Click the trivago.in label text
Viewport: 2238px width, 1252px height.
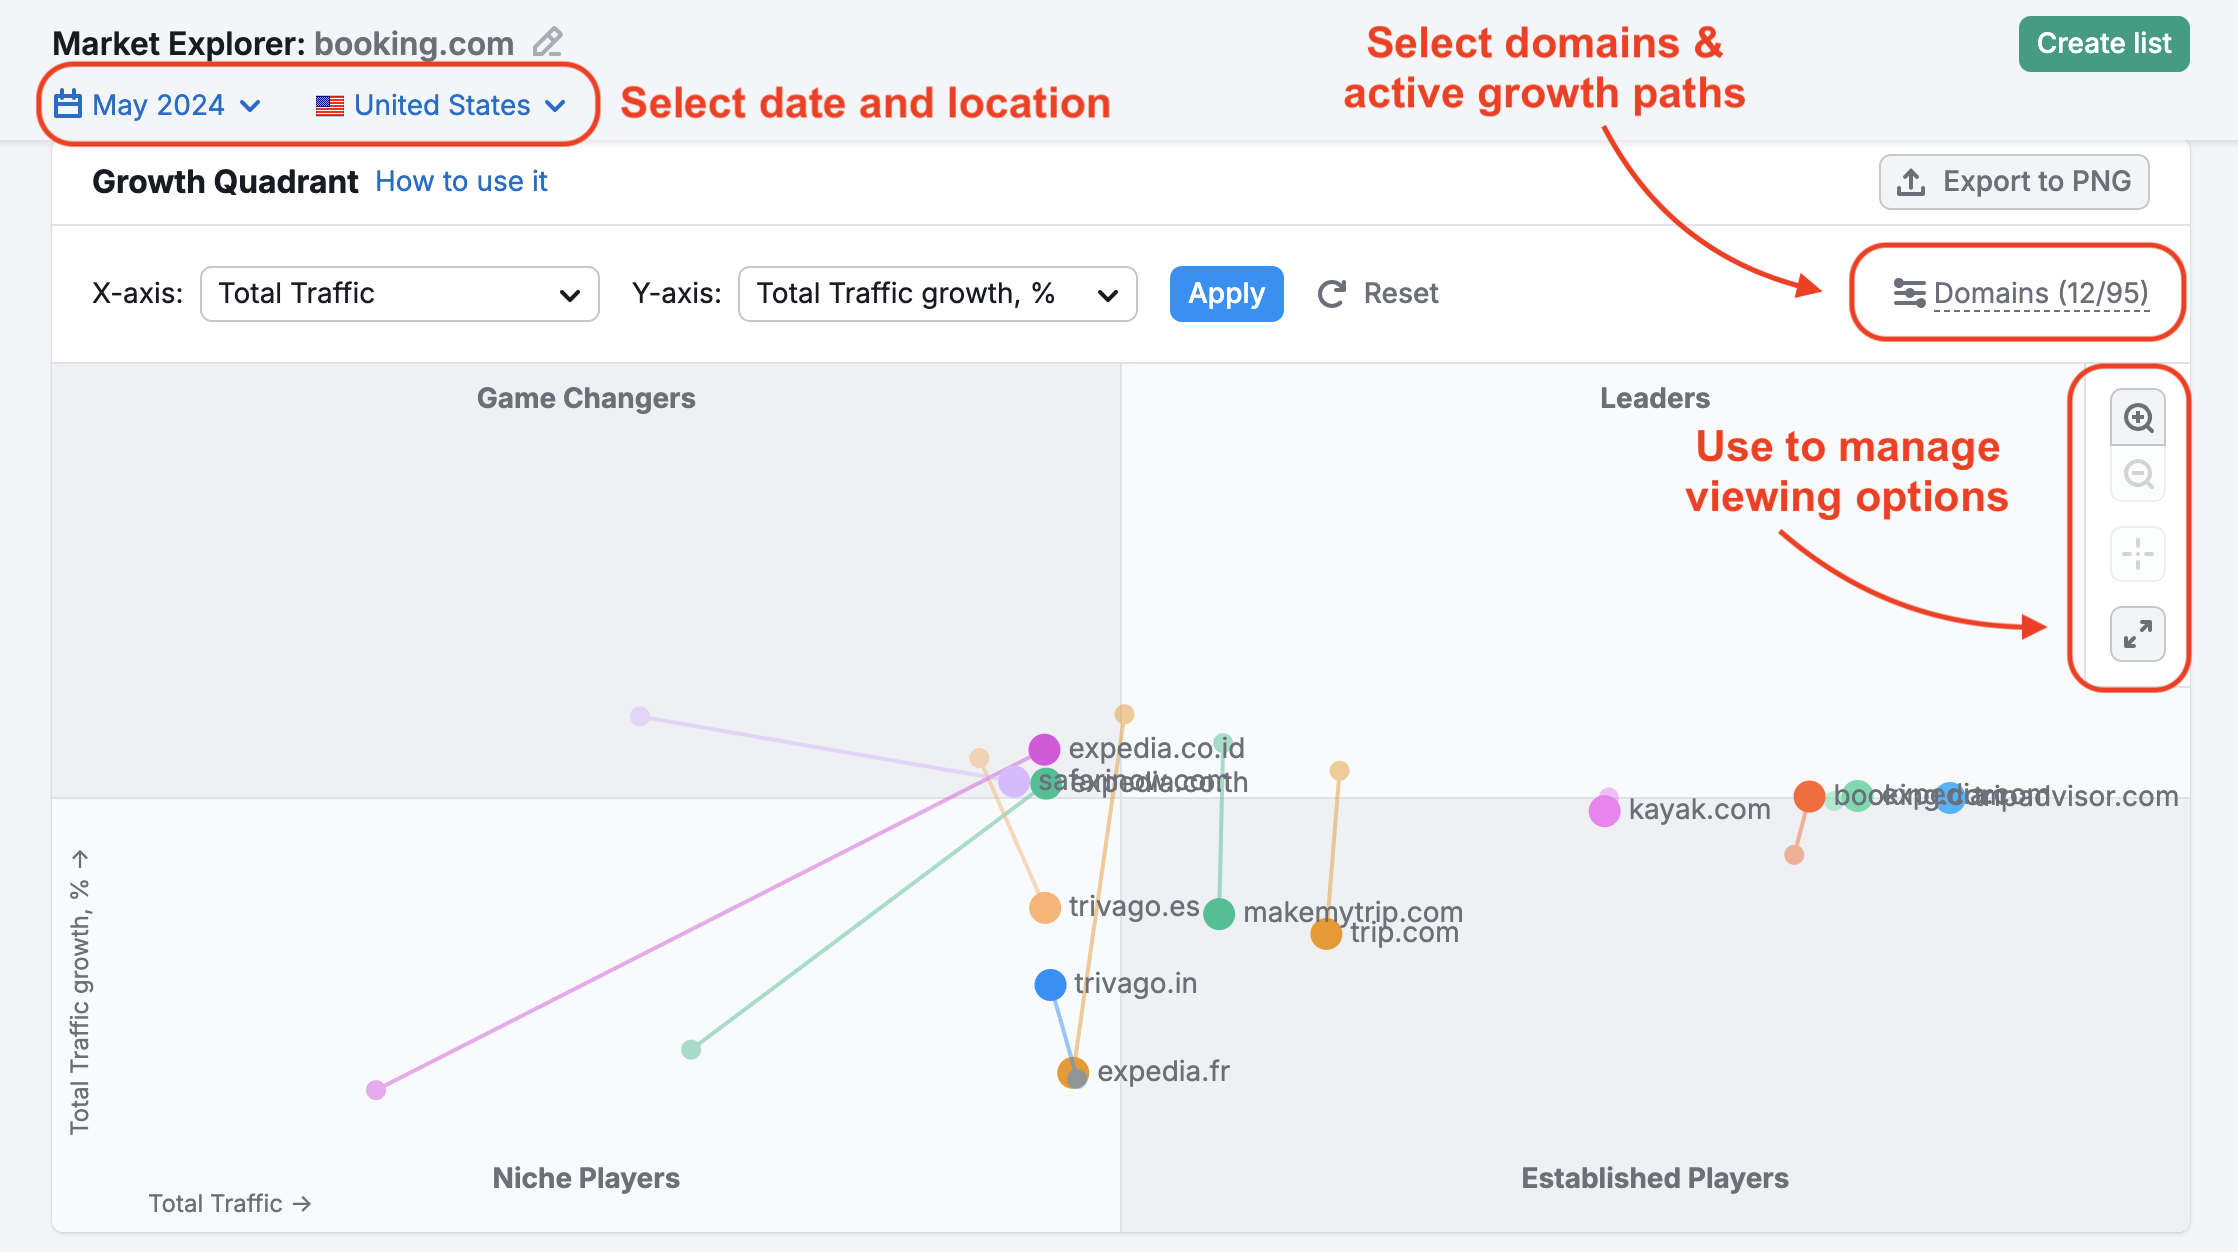(1136, 983)
